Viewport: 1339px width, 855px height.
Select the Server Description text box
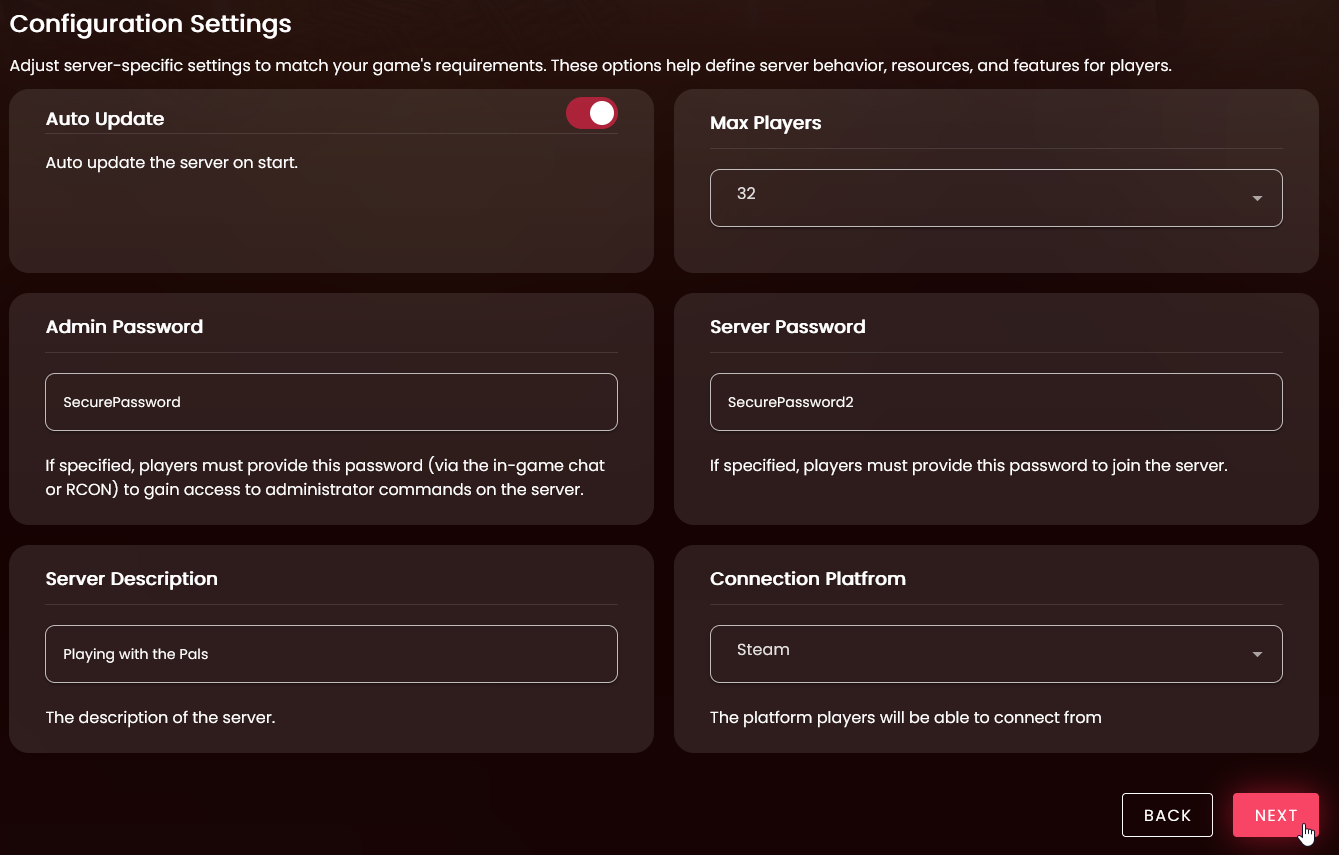pos(331,654)
